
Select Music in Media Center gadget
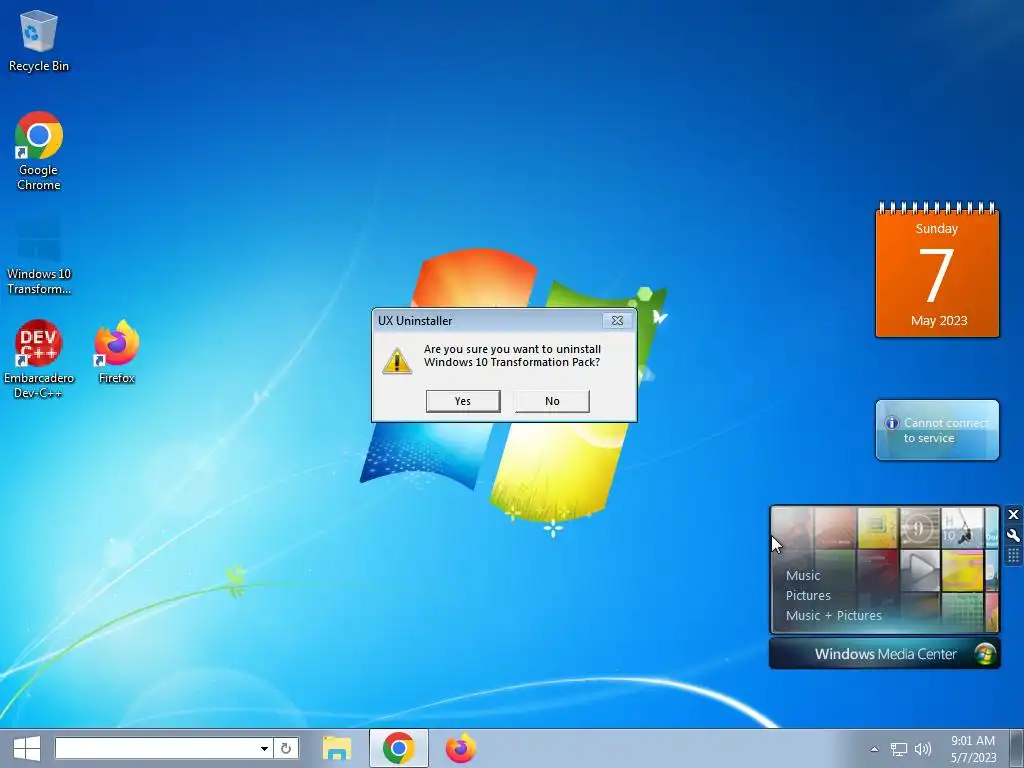pos(803,575)
